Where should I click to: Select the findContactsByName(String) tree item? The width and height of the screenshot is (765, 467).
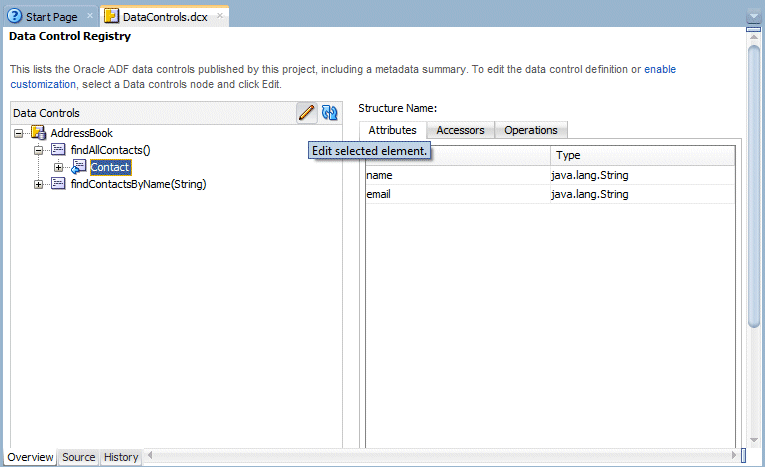point(139,184)
